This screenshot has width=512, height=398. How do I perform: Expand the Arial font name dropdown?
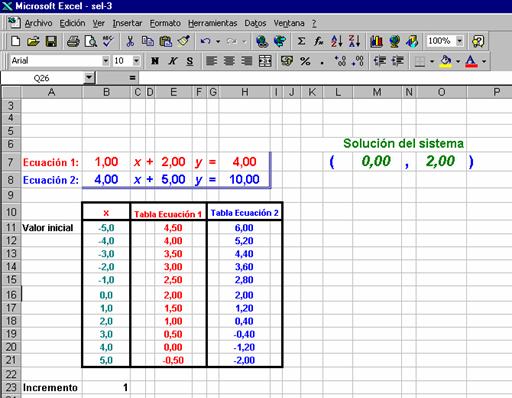[x=105, y=61]
